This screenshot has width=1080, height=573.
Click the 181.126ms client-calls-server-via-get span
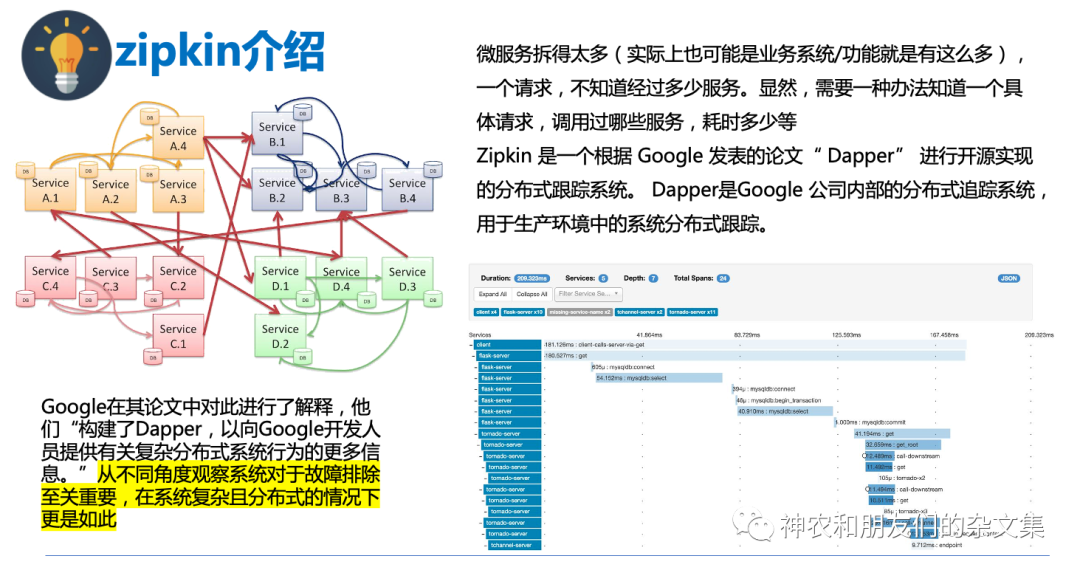pyautogui.click(x=754, y=344)
